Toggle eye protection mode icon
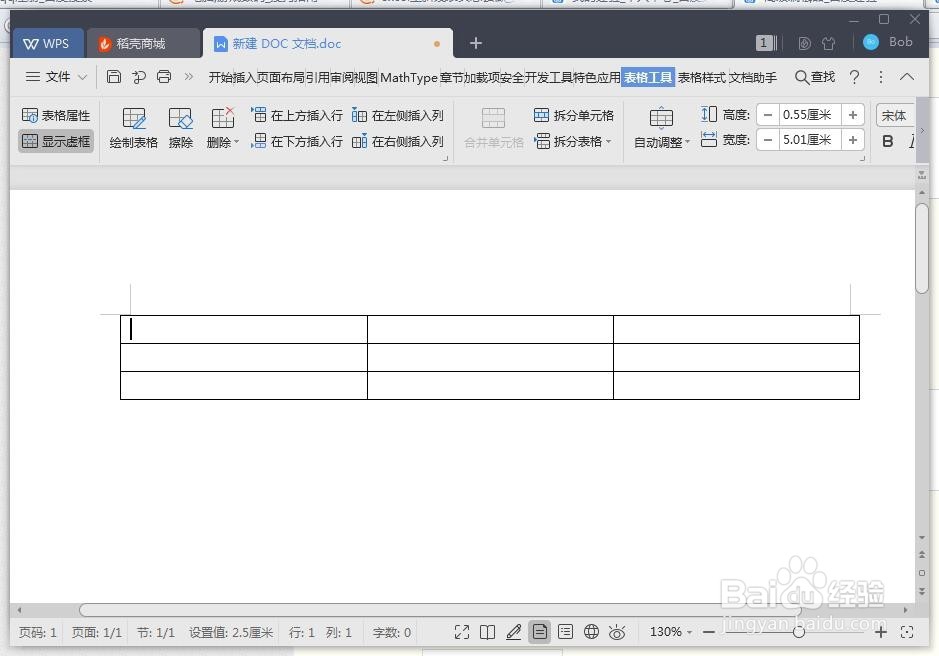Image resolution: width=939 pixels, height=656 pixels. 617,632
